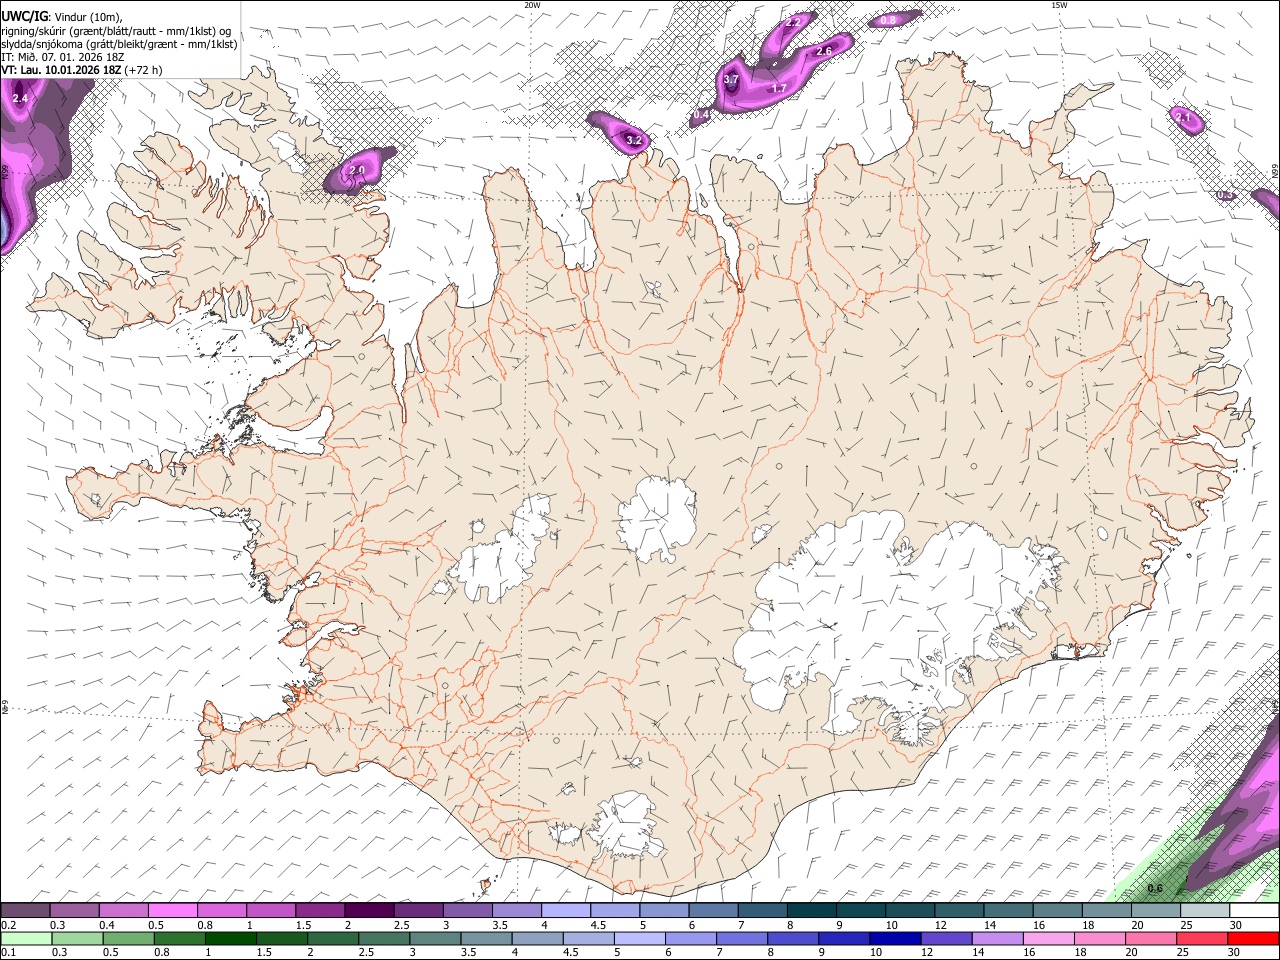Click the 'rigning/skúrir' rain legend line
The width and height of the screenshot is (1280, 960).
point(117,31)
